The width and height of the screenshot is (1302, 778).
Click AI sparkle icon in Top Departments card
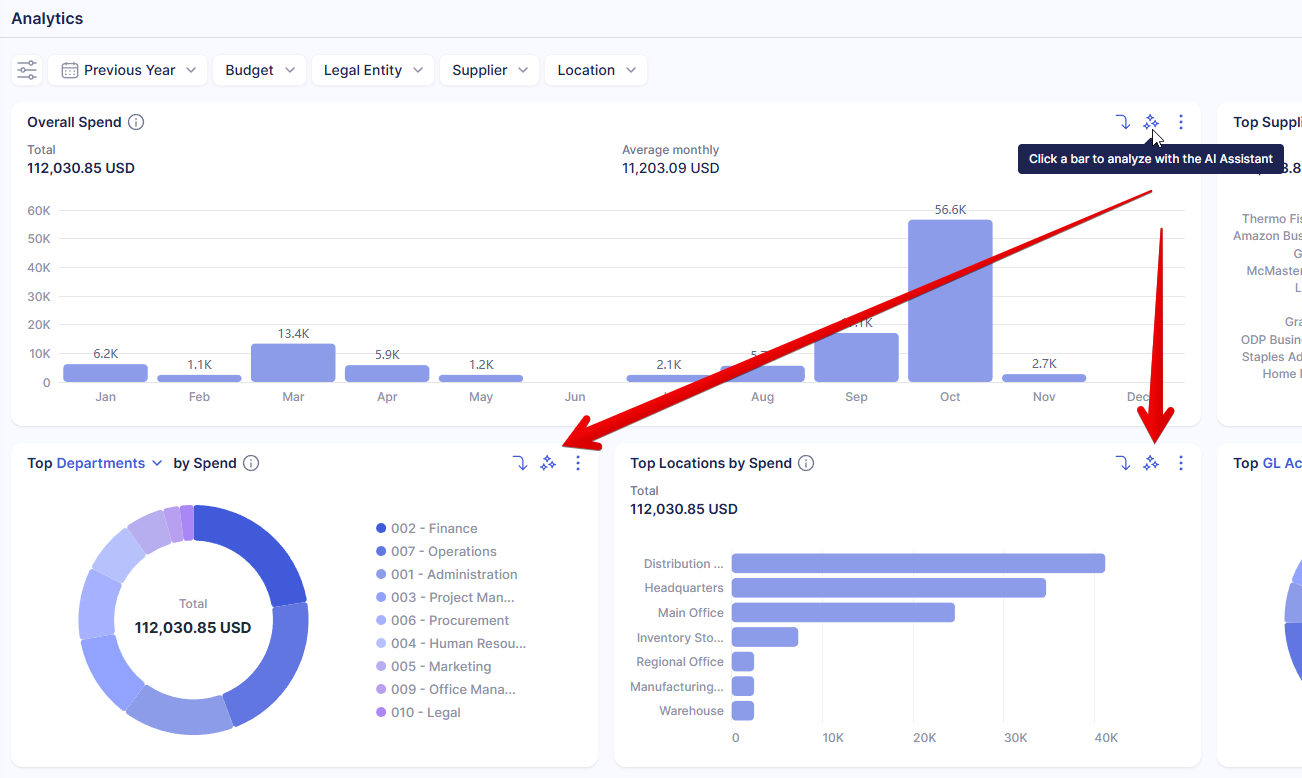(x=548, y=463)
